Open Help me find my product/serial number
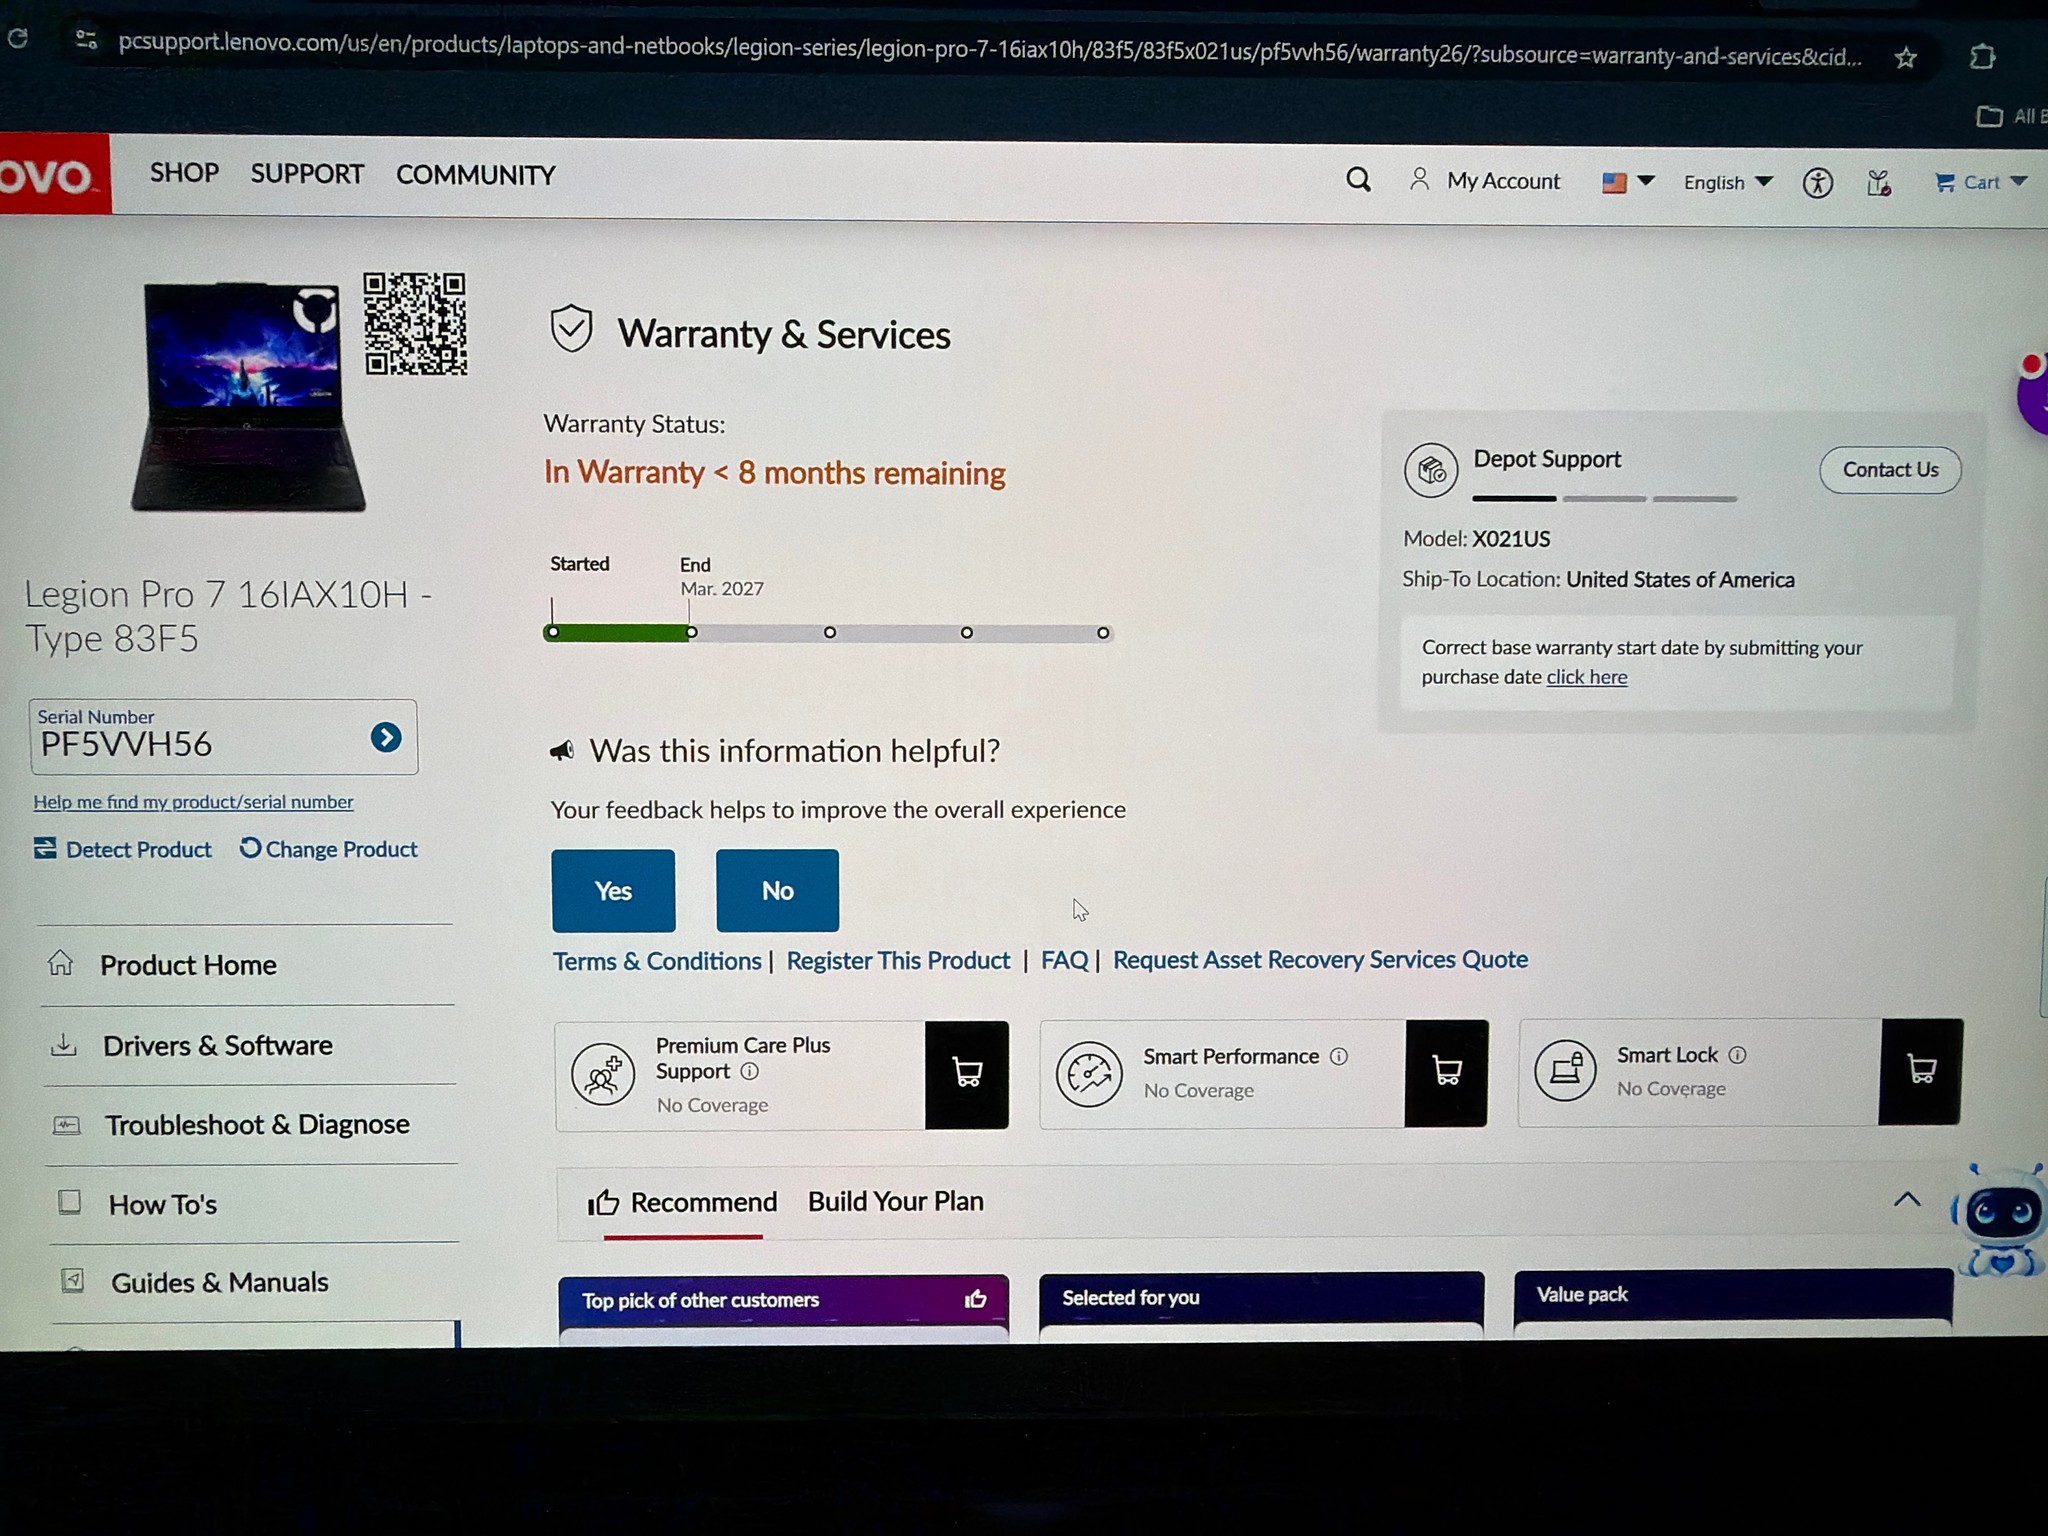2048x1536 pixels. point(193,802)
